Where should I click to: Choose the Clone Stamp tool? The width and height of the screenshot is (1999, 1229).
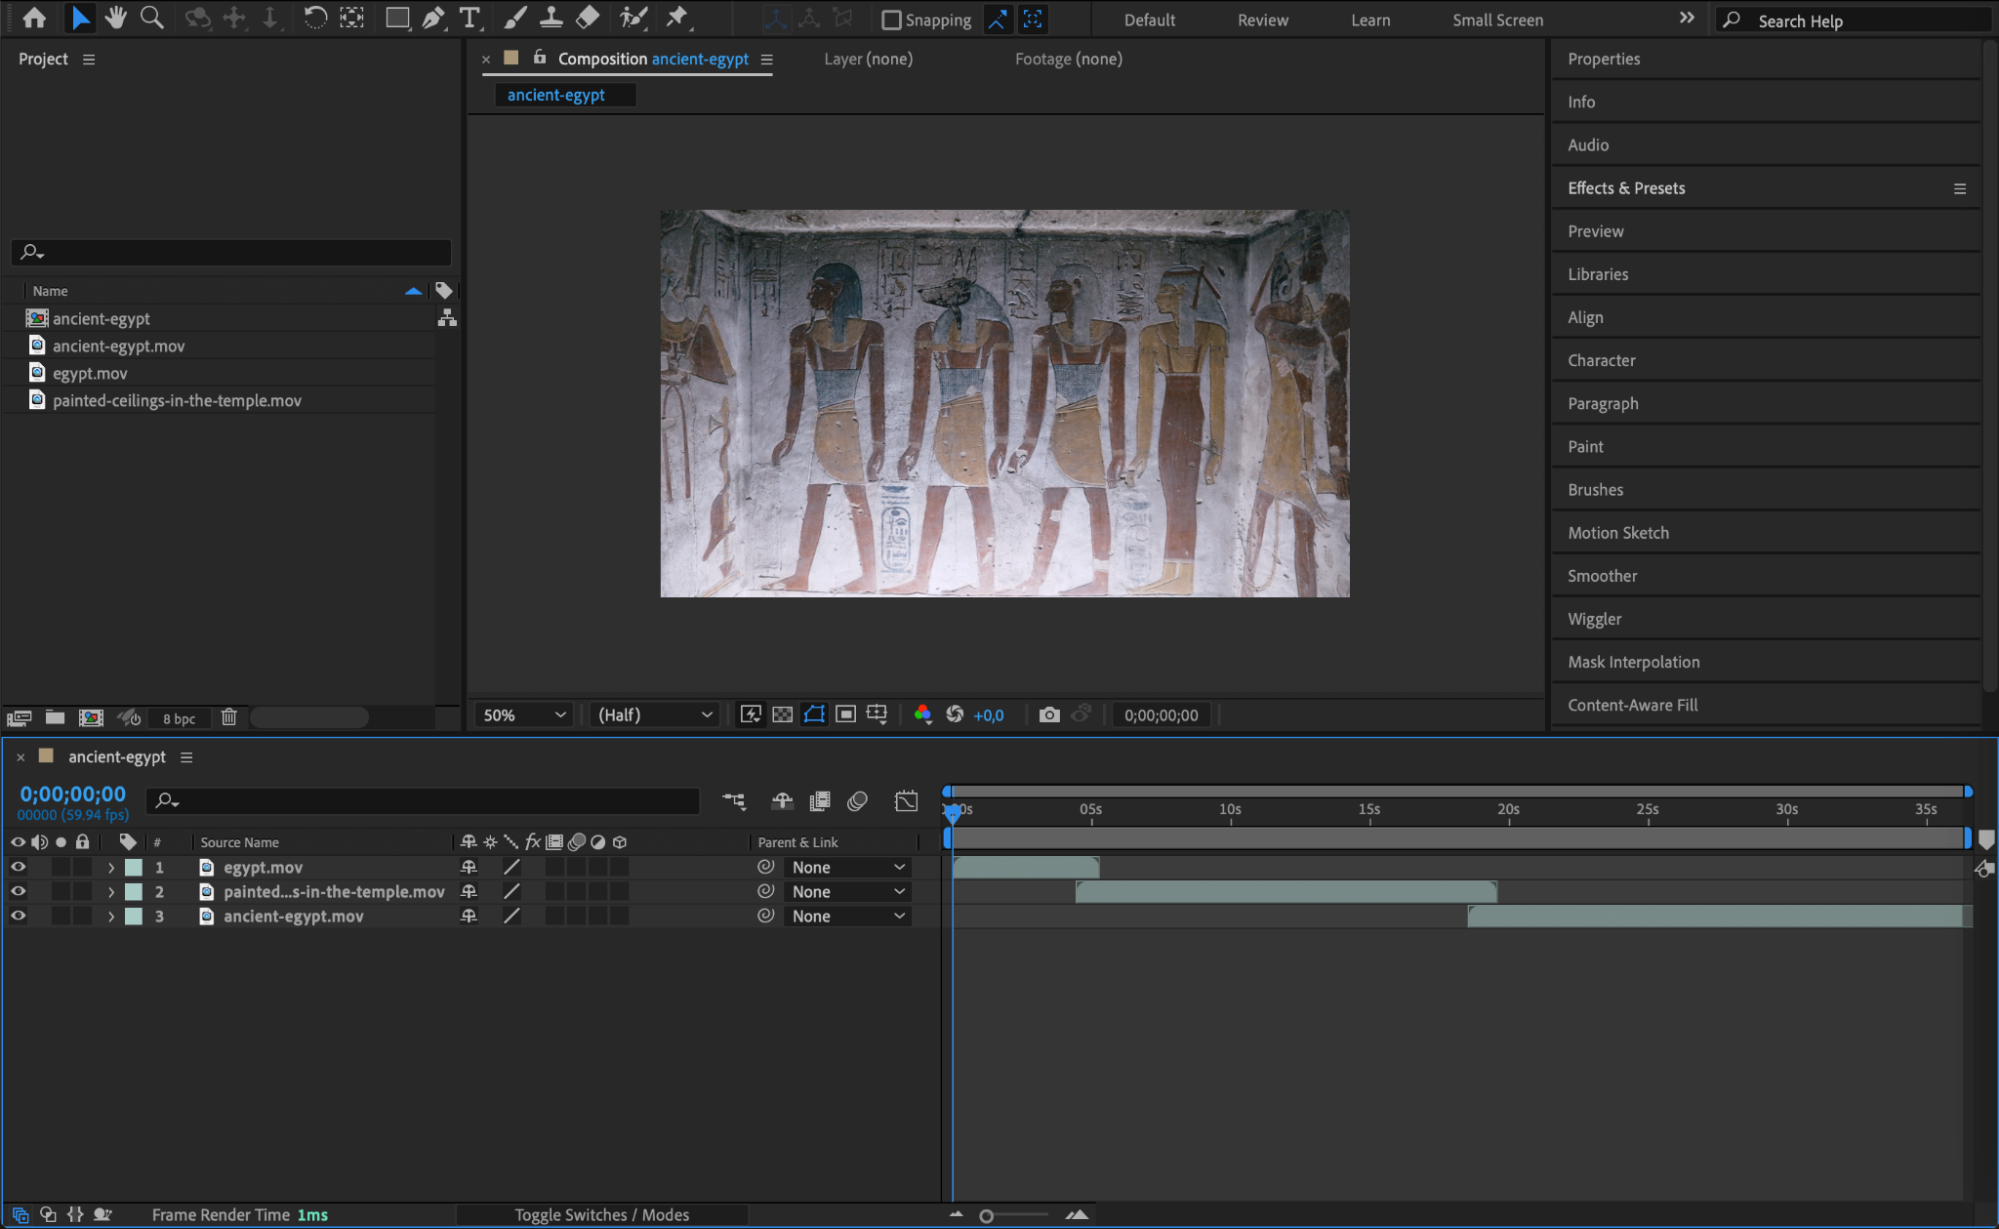(x=551, y=18)
